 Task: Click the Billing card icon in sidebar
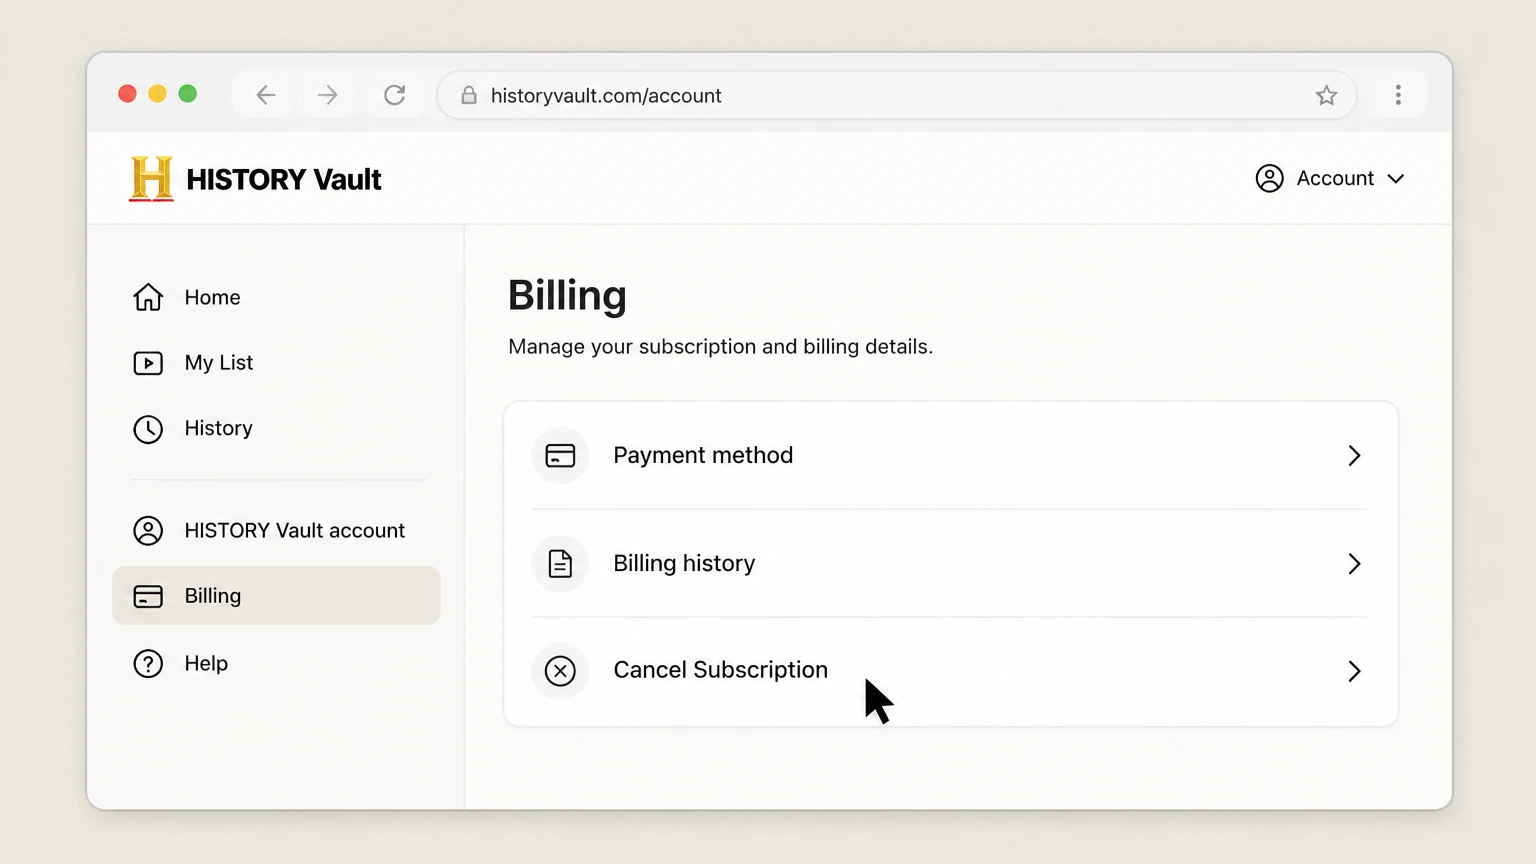pos(148,596)
